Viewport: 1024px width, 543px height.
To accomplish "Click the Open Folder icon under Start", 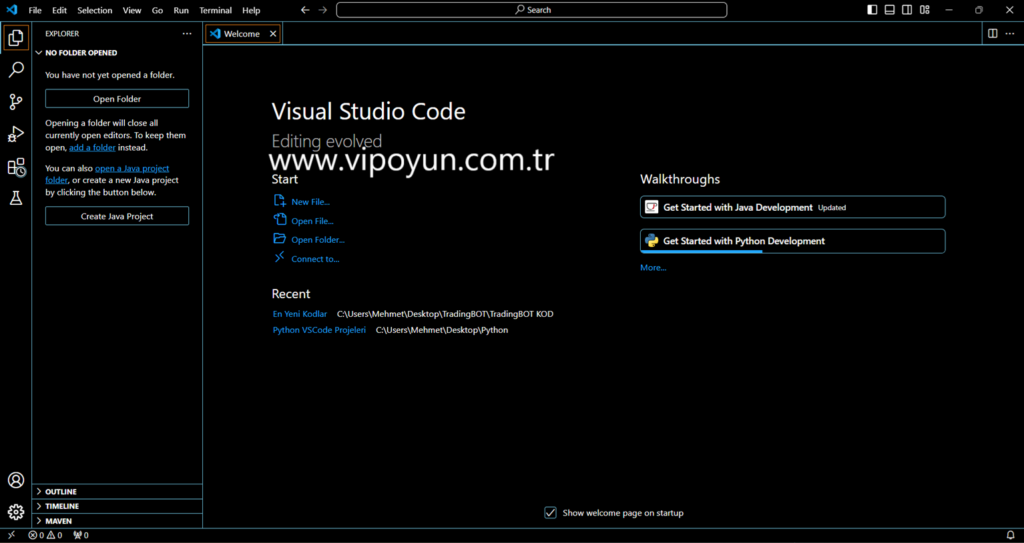I will tap(280, 239).
